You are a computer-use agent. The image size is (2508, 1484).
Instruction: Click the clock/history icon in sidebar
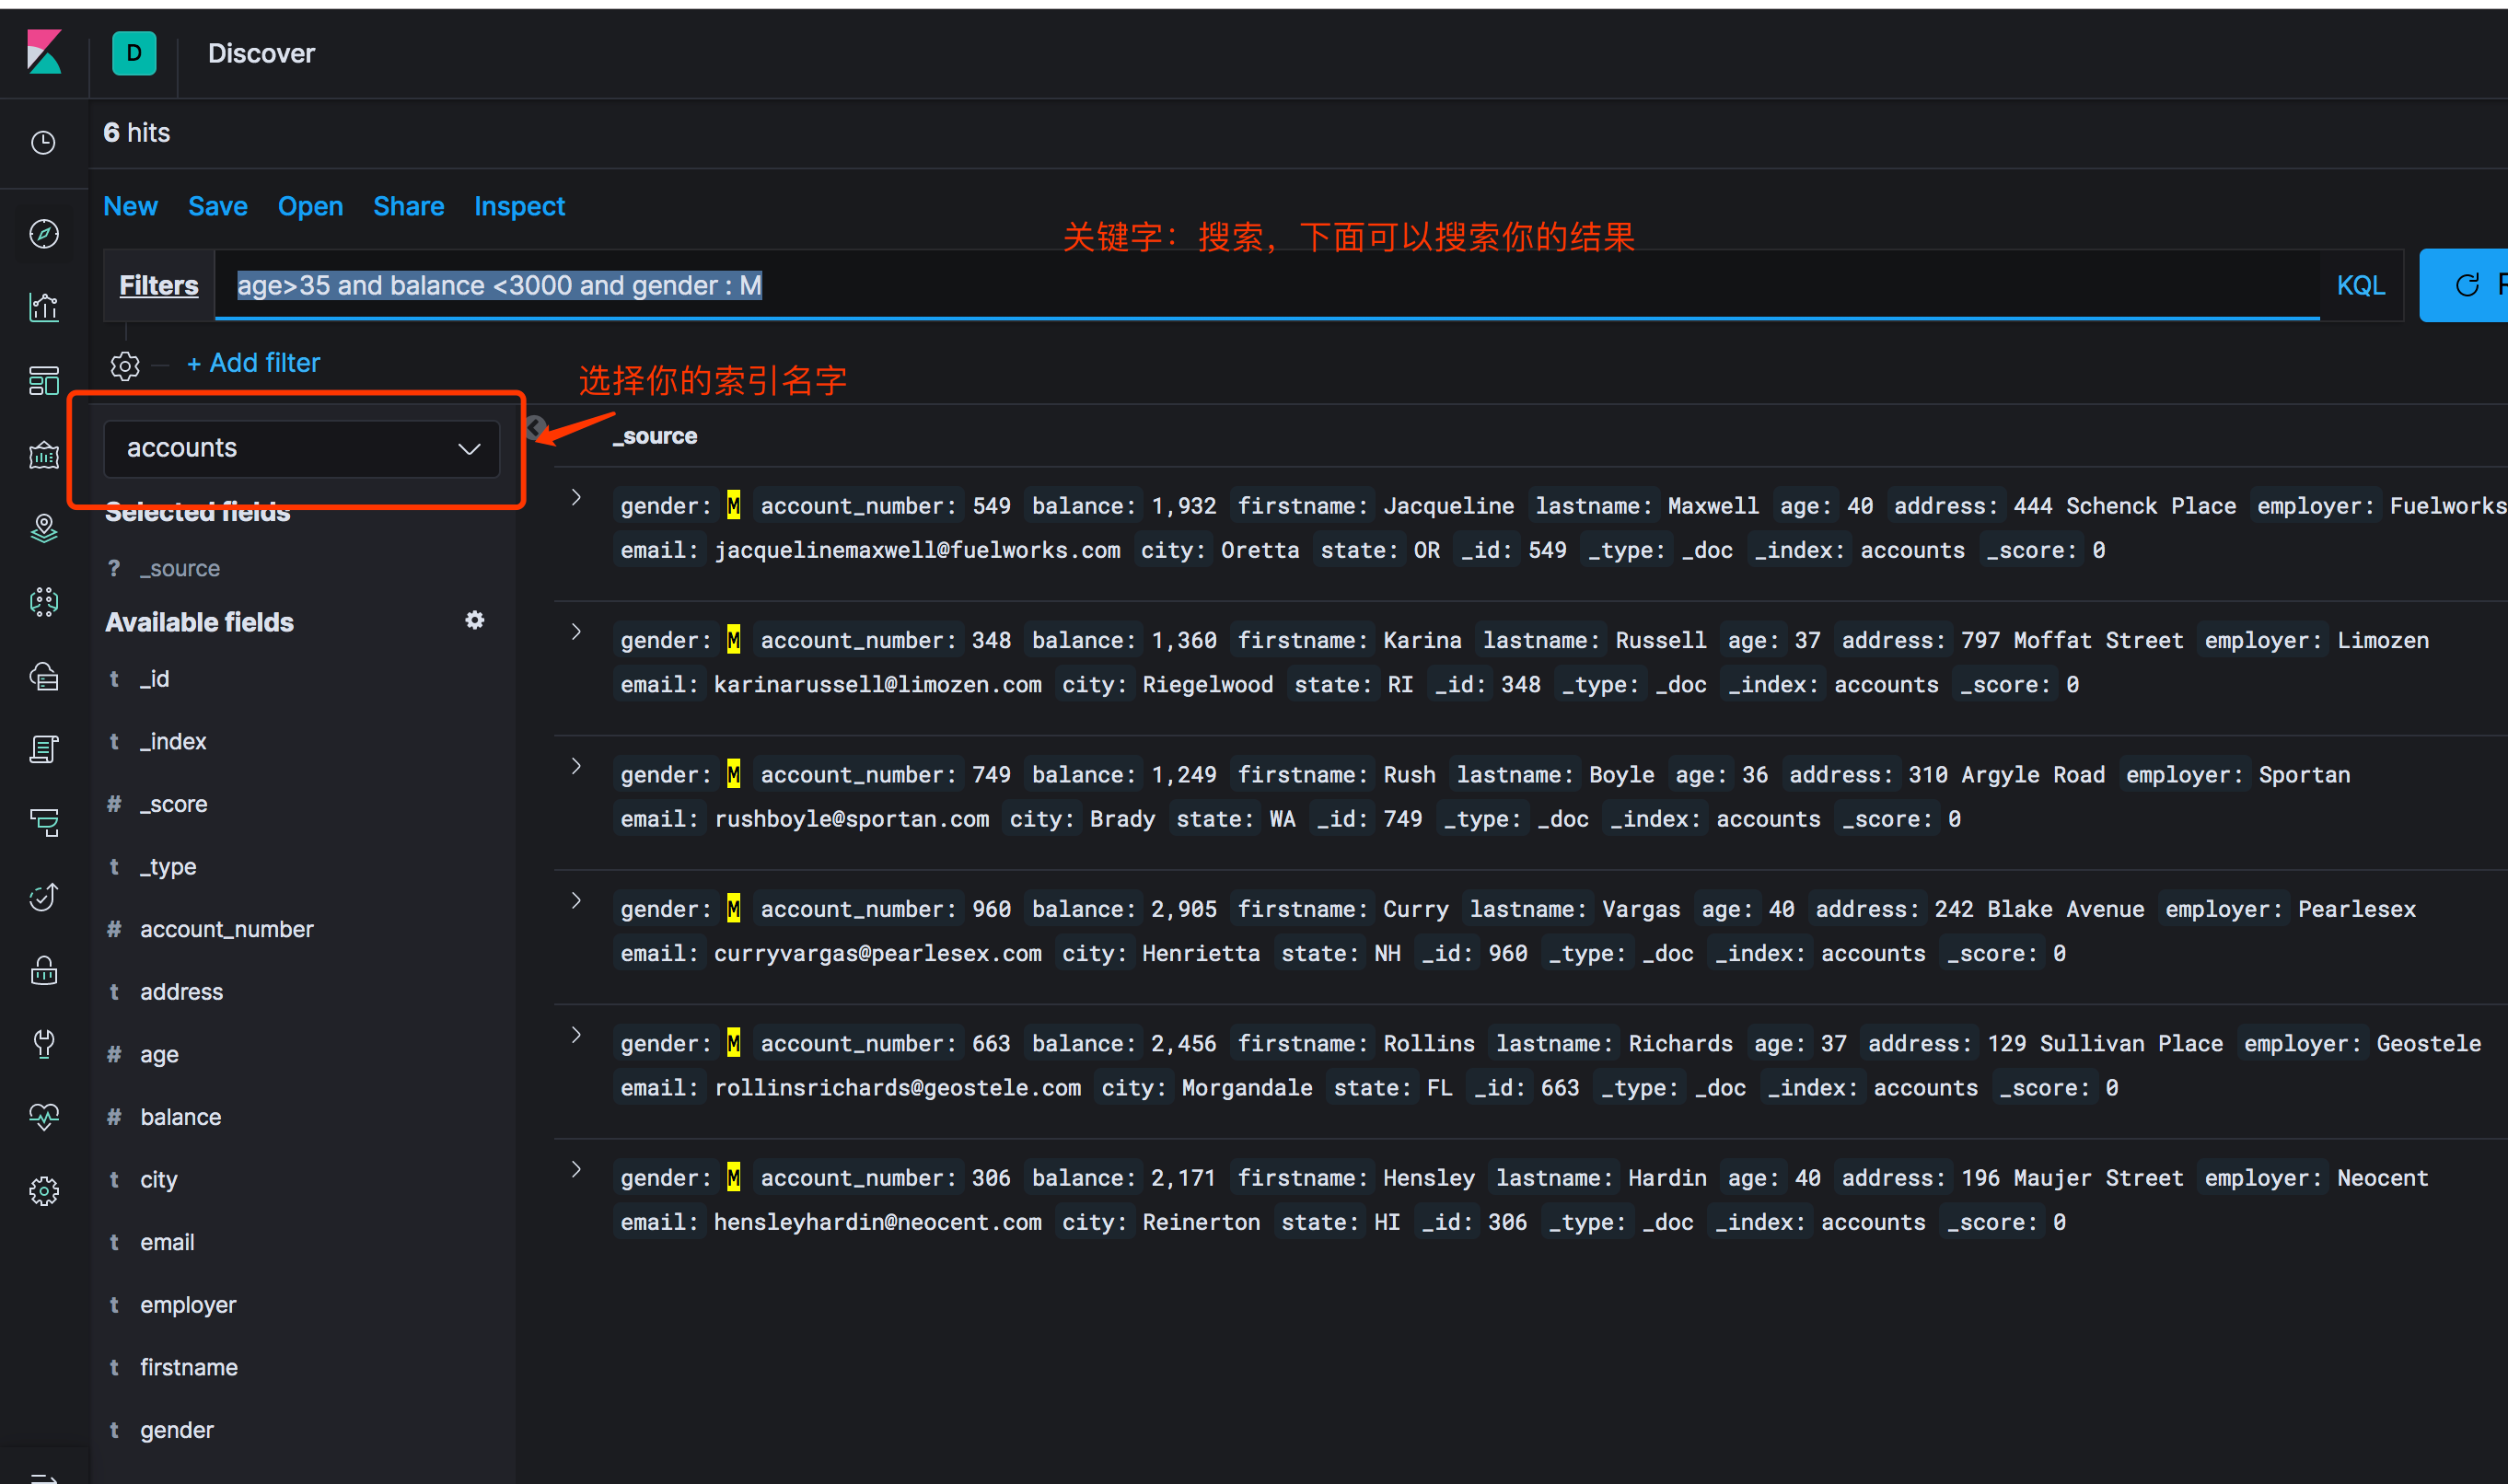point(44,133)
